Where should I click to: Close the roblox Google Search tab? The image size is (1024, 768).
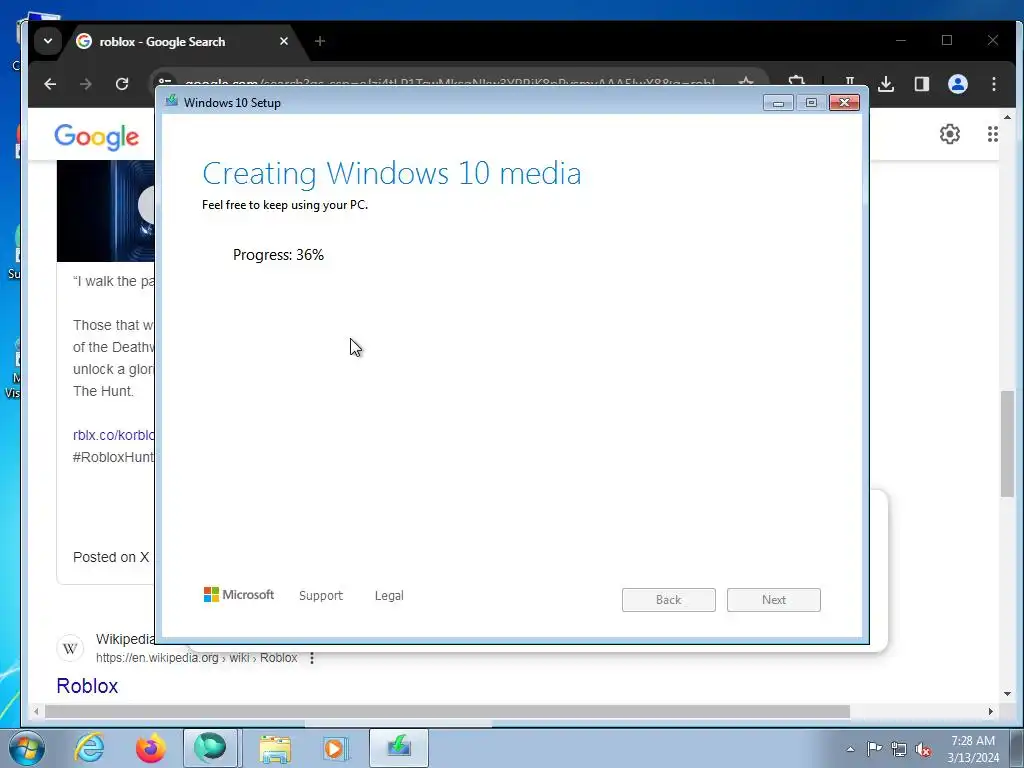[x=283, y=41]
